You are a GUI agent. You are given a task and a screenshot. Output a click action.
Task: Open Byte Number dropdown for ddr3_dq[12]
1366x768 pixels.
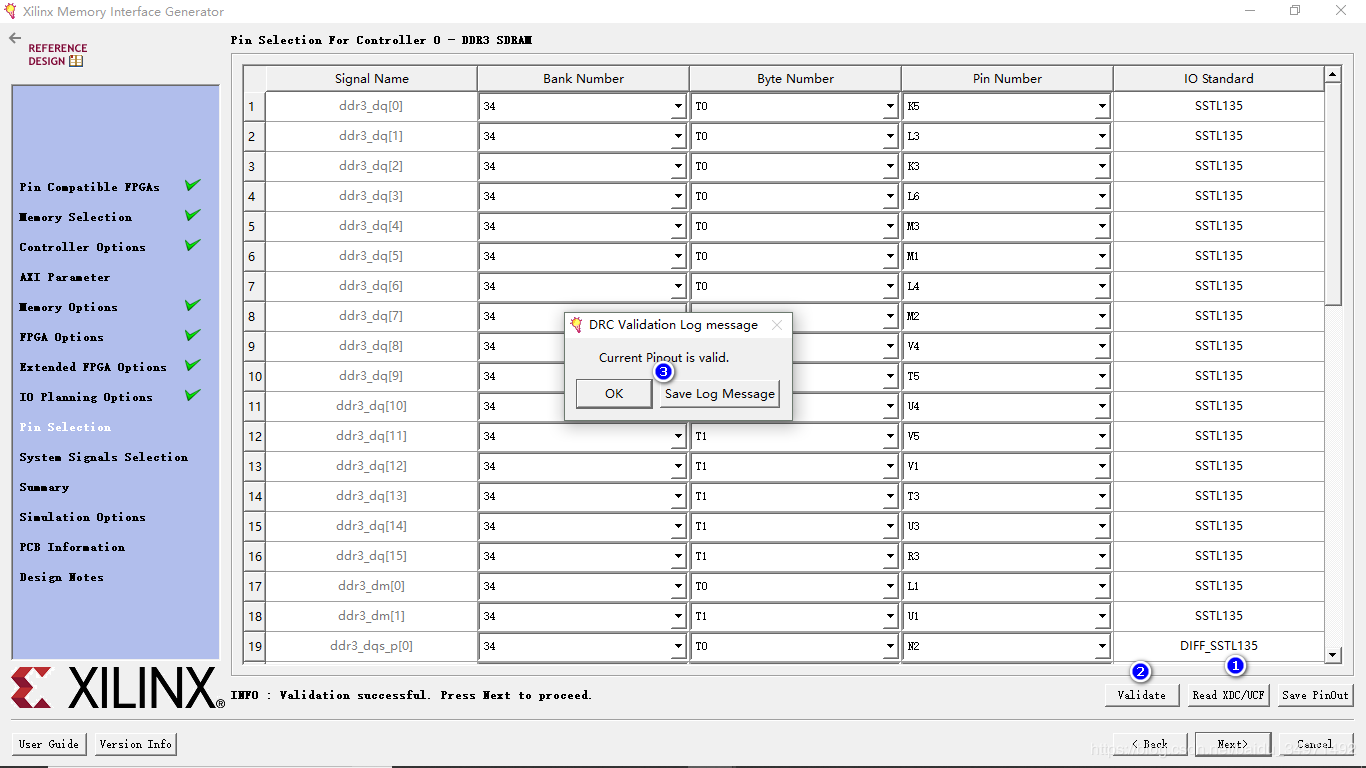(889, 466)
